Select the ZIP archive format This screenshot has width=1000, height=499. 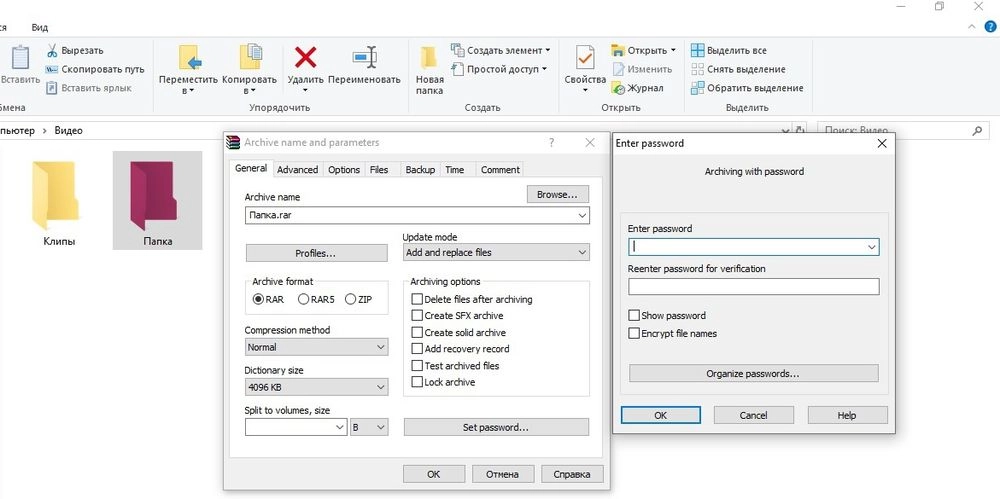[350, 299]
